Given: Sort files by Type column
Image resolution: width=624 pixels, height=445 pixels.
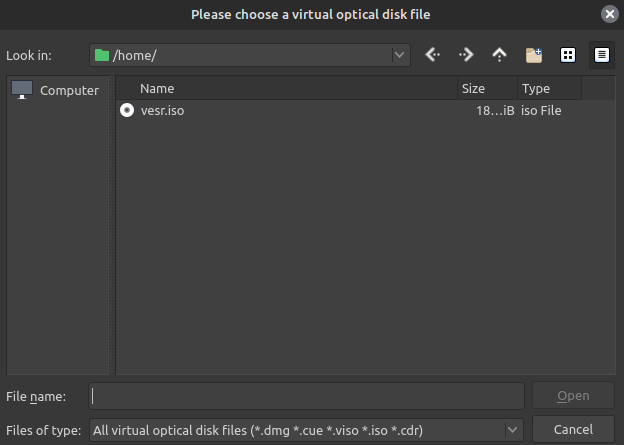Looking at the screenshot, I should (548, 88).
